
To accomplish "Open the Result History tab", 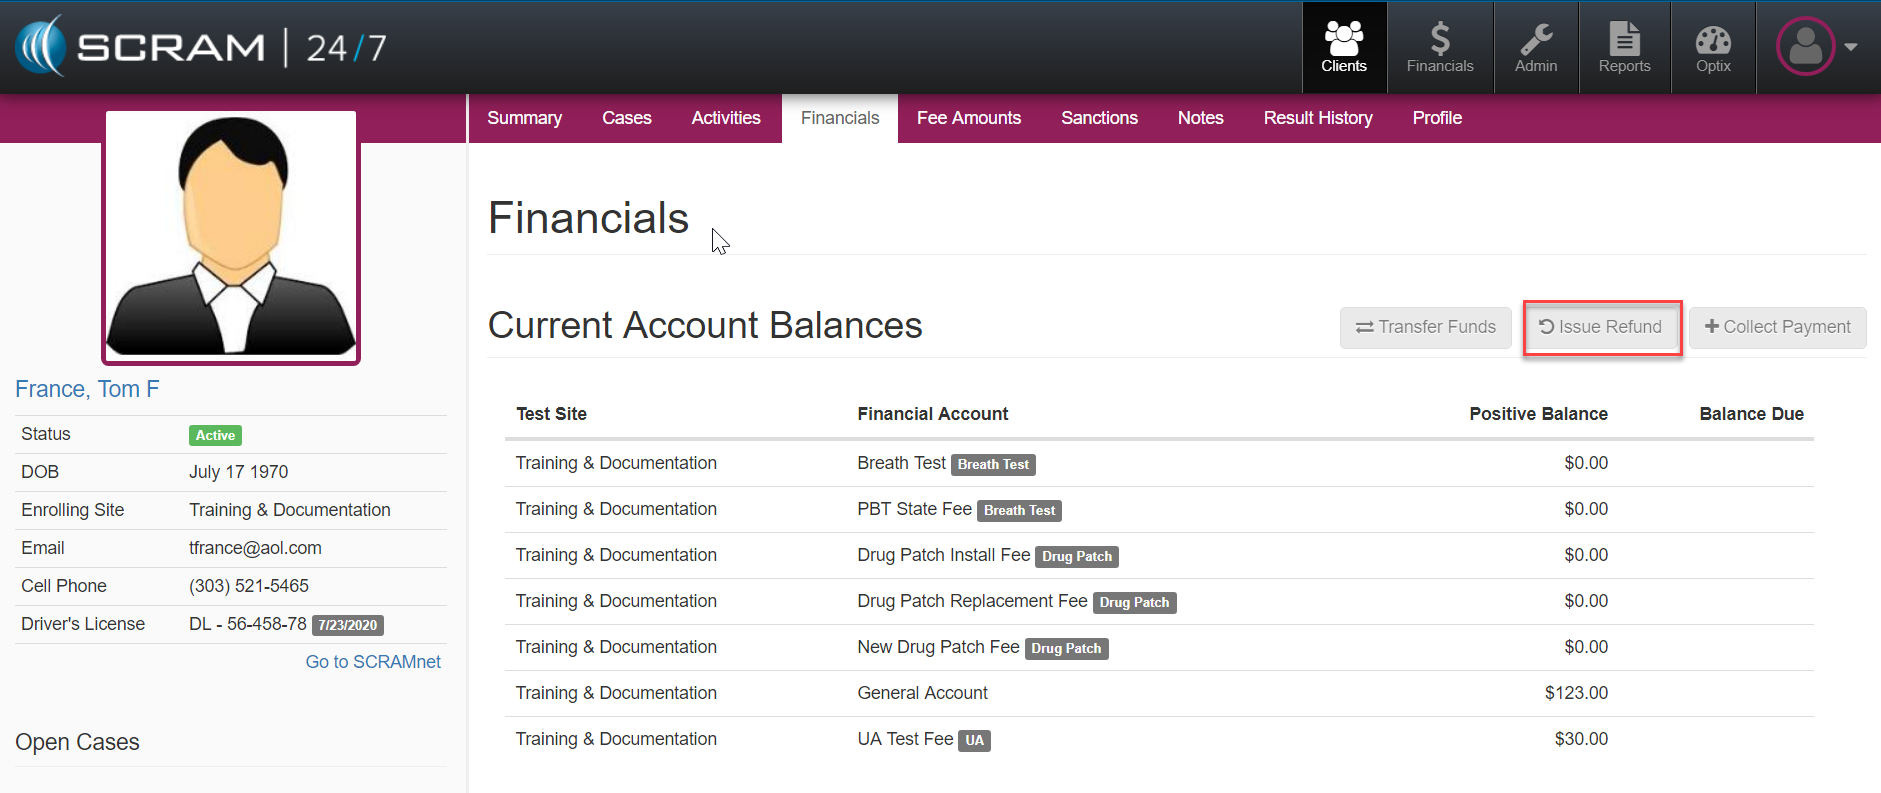I will coord(1317,118).
